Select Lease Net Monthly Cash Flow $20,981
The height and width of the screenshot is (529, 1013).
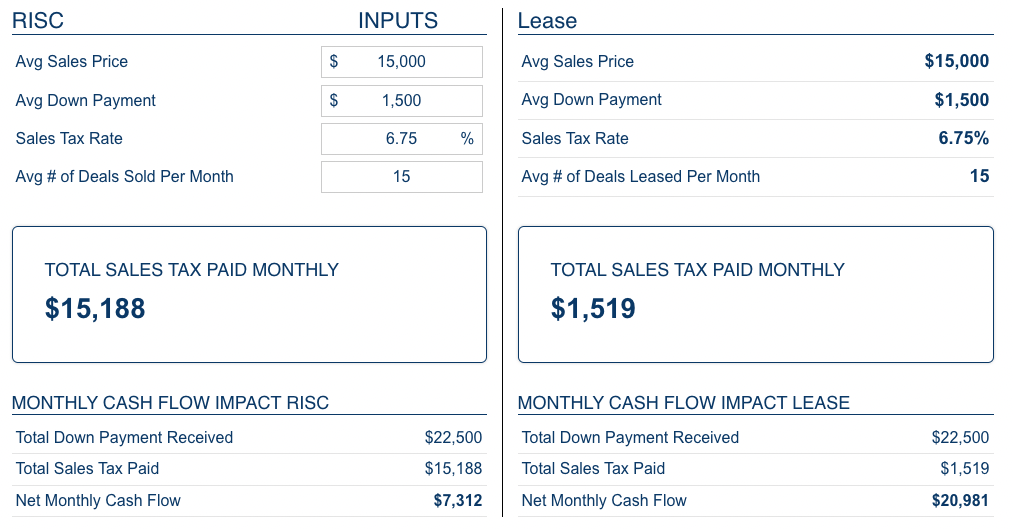coord(960,501)
